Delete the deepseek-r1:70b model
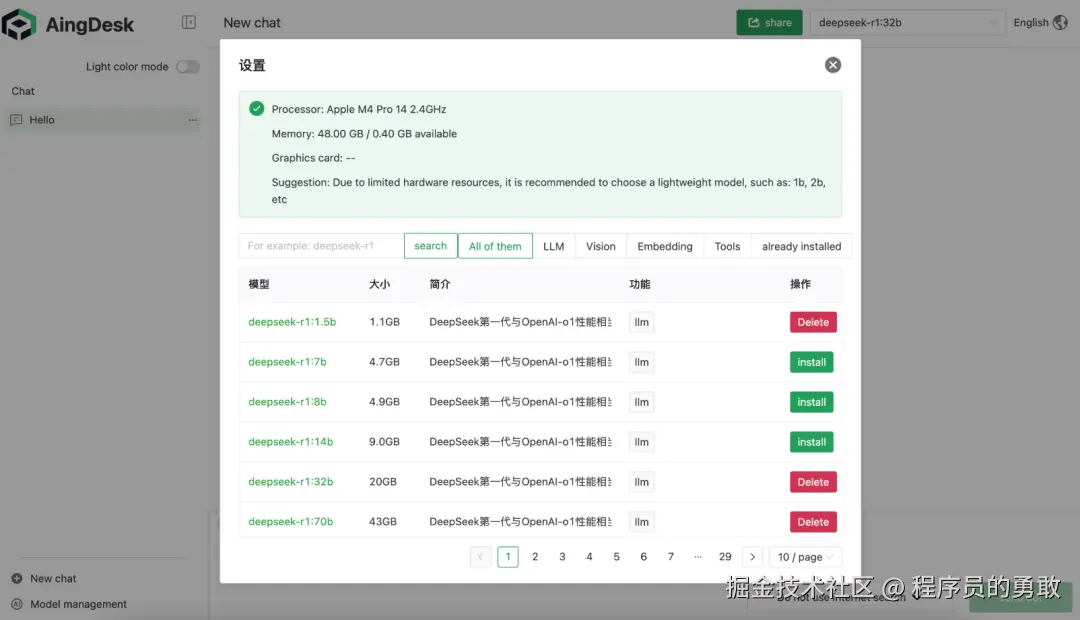This screenshot has width=1080, height=620. pos(813,522)
